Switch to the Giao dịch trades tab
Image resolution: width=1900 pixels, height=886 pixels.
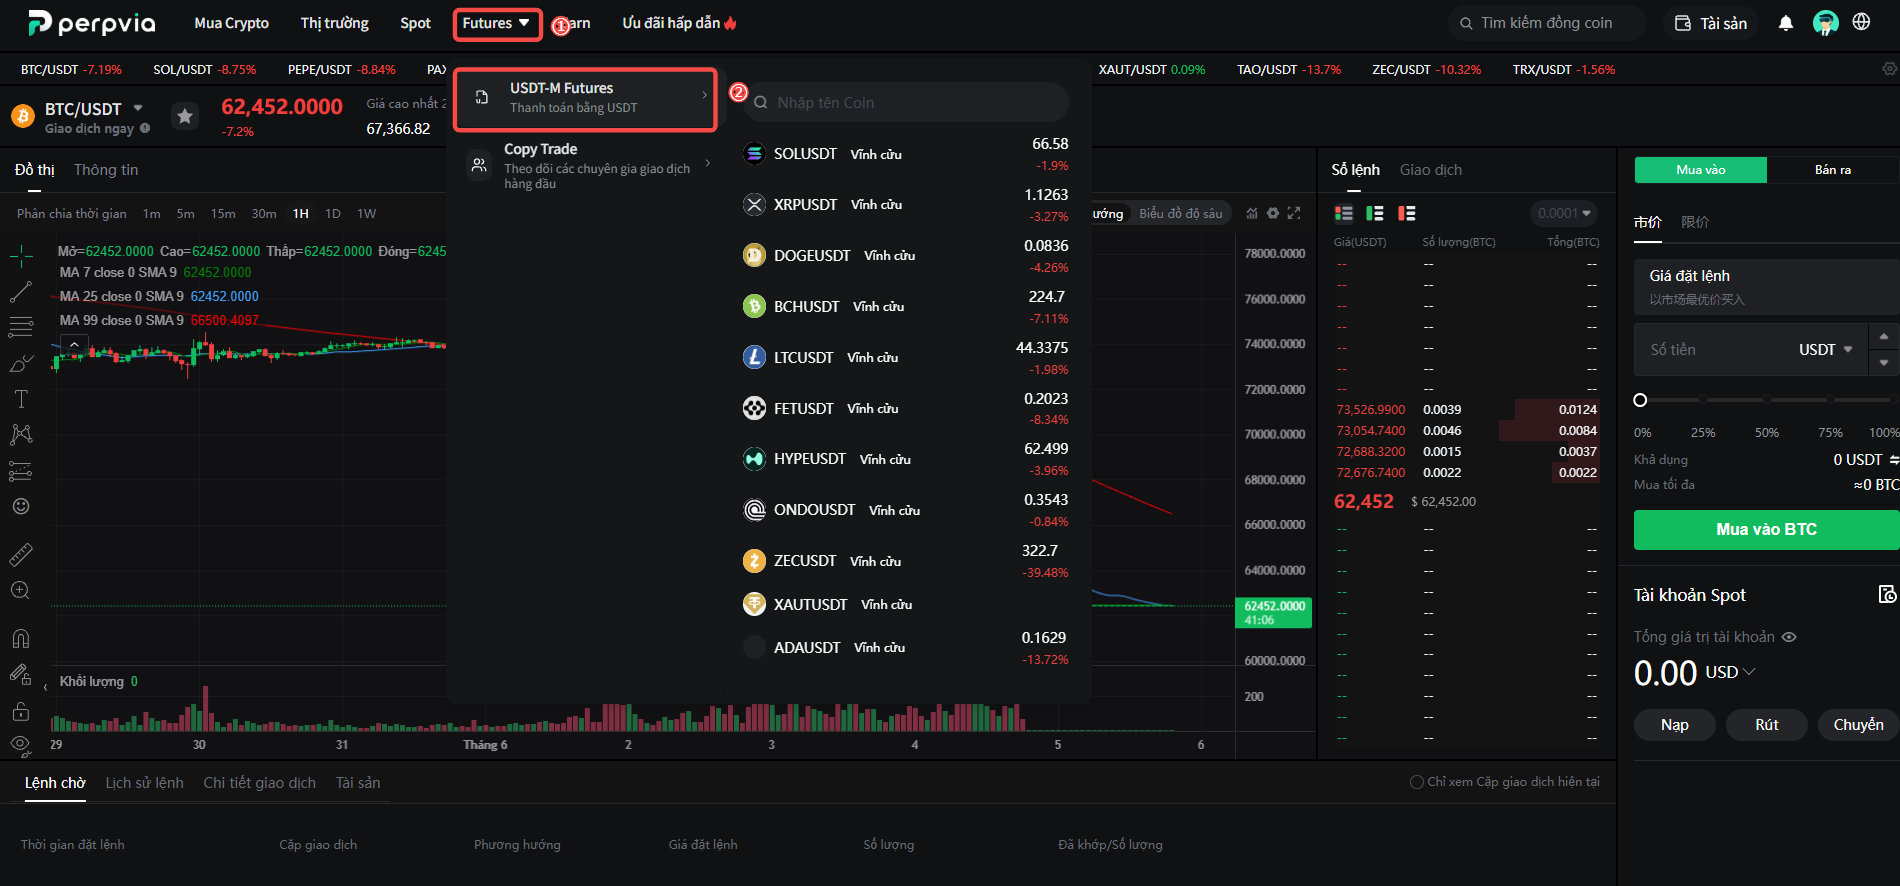1431,170
